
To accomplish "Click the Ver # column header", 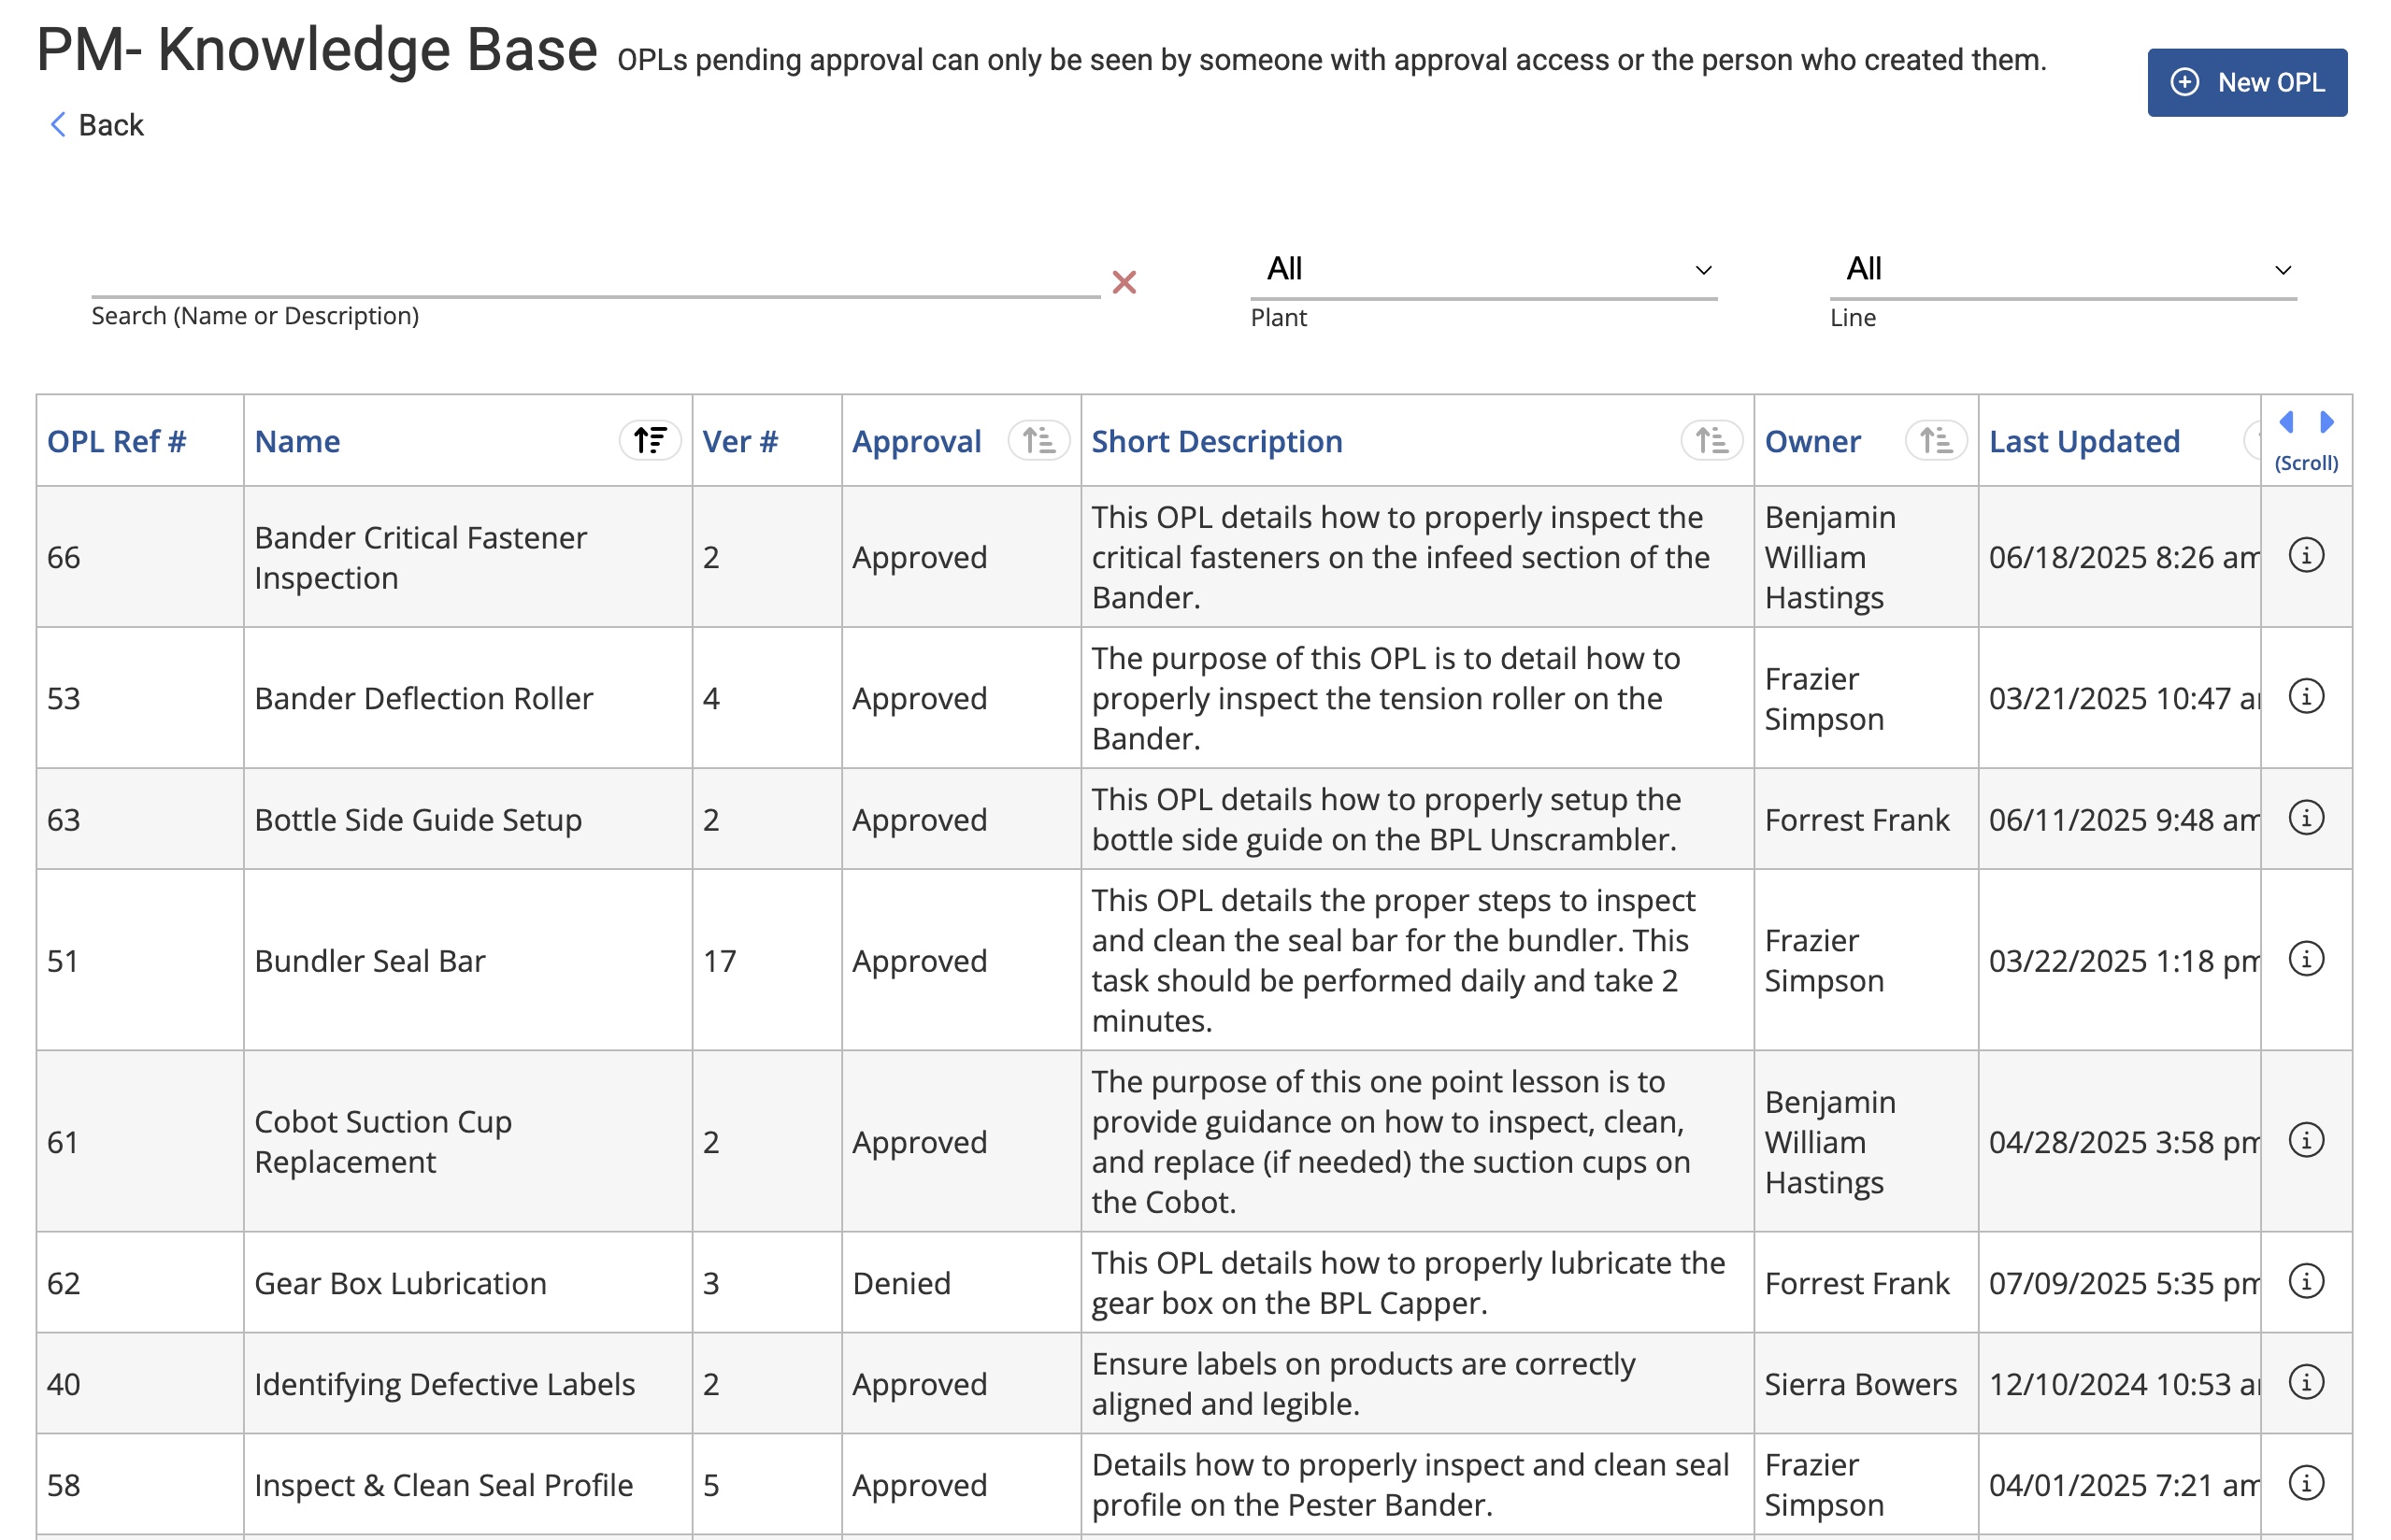I will 739,441.
